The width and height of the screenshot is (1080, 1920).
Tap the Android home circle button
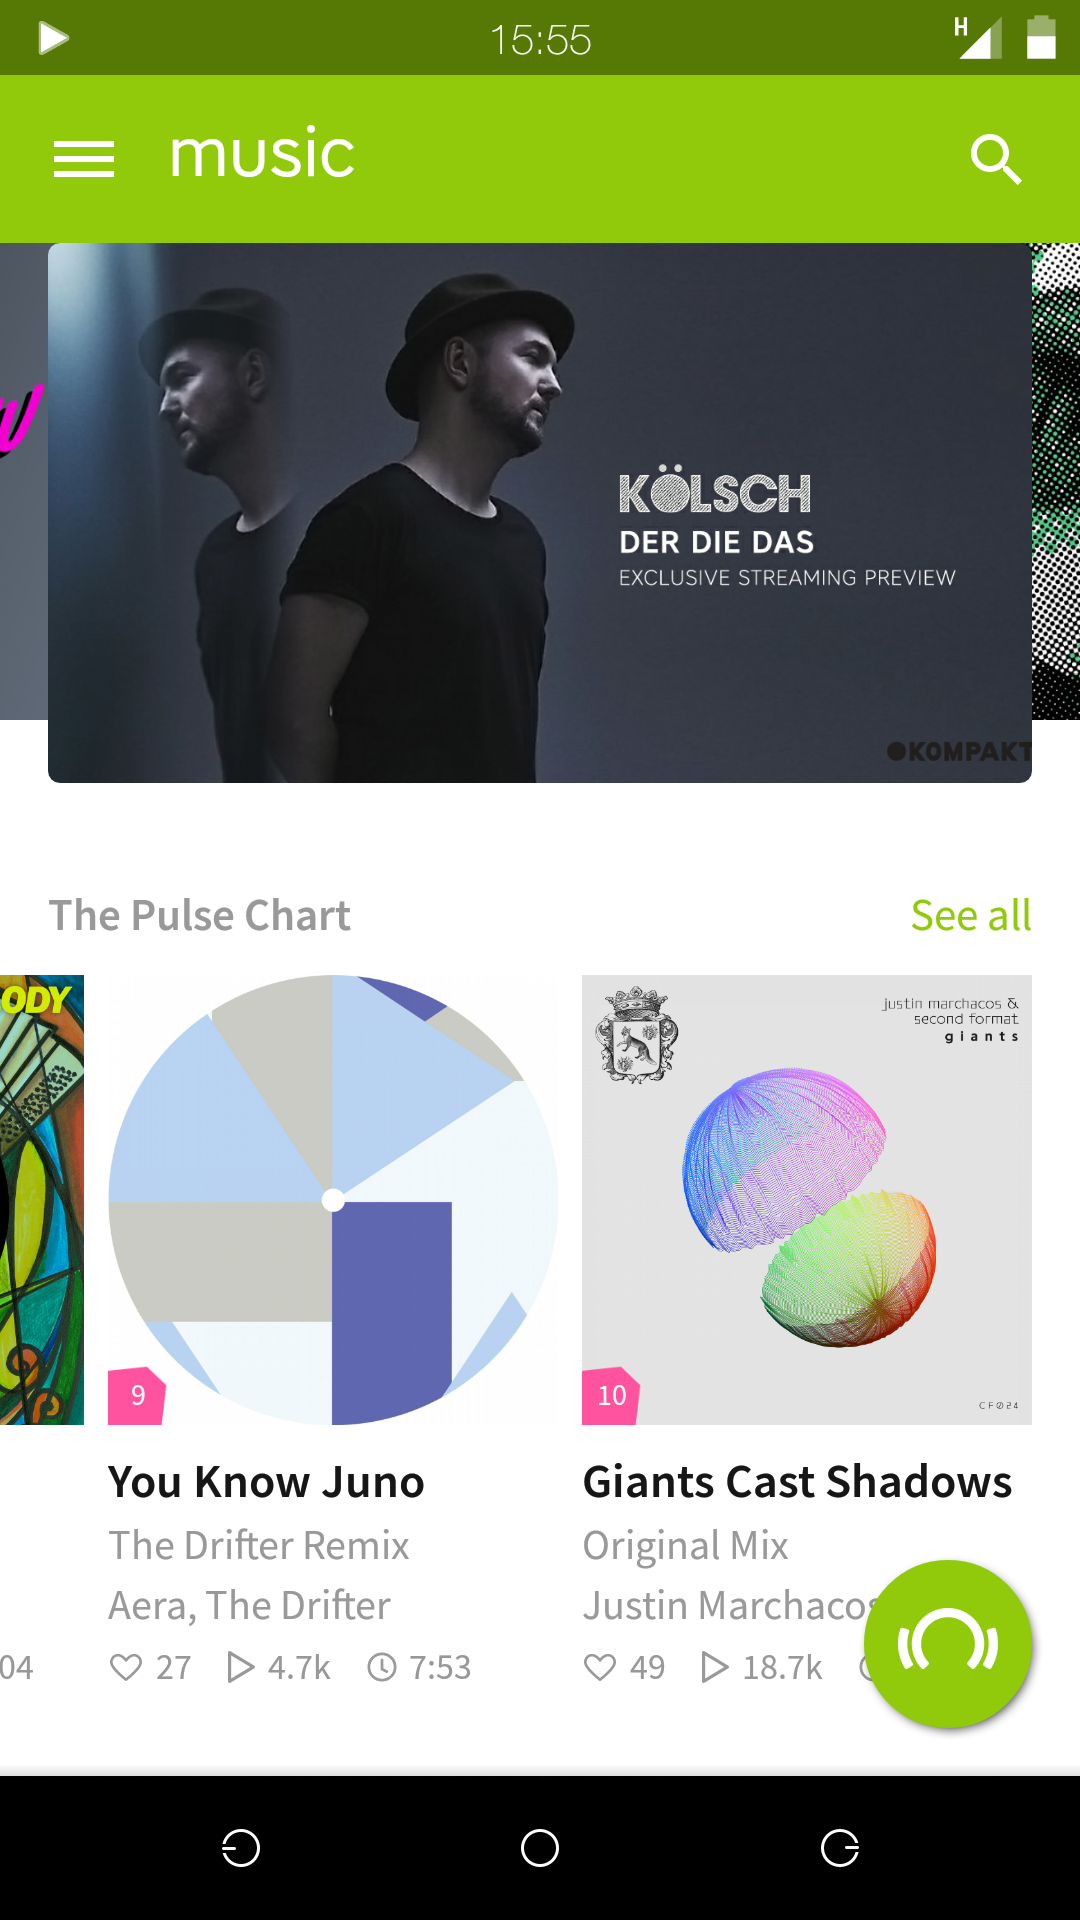(x=540, y=1848)
